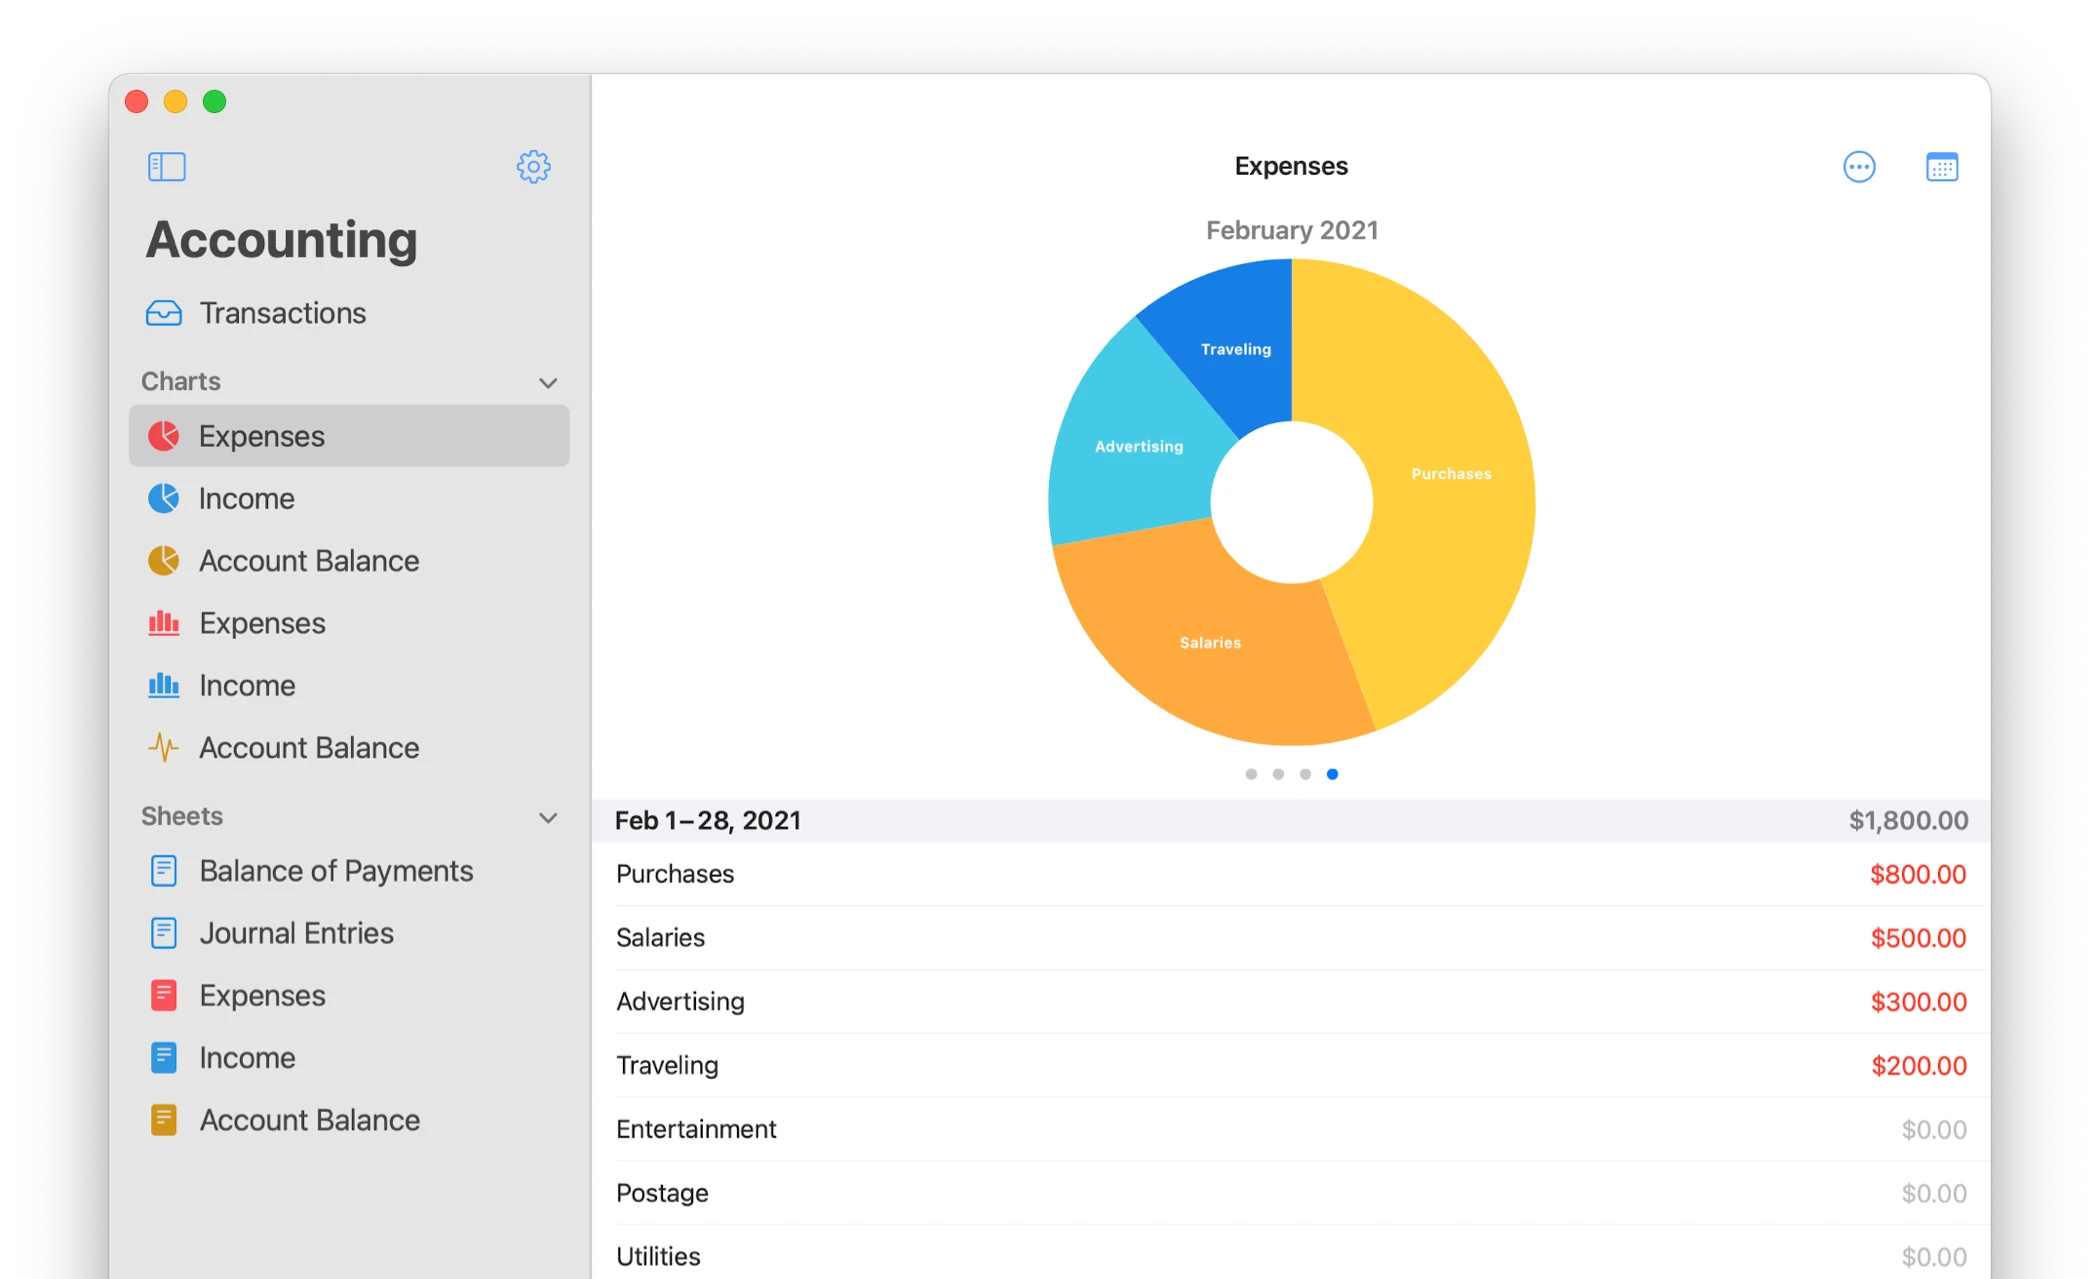
Task: Open the Income bar chart
Action: click(246, 686)
